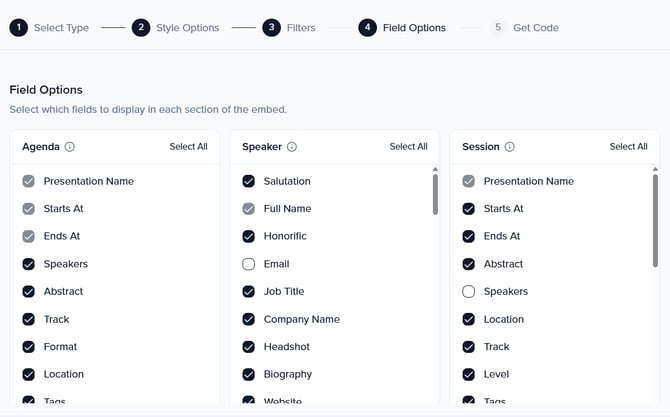
Task: Check the Speakers box in Session section
Action: click(469, 292)
